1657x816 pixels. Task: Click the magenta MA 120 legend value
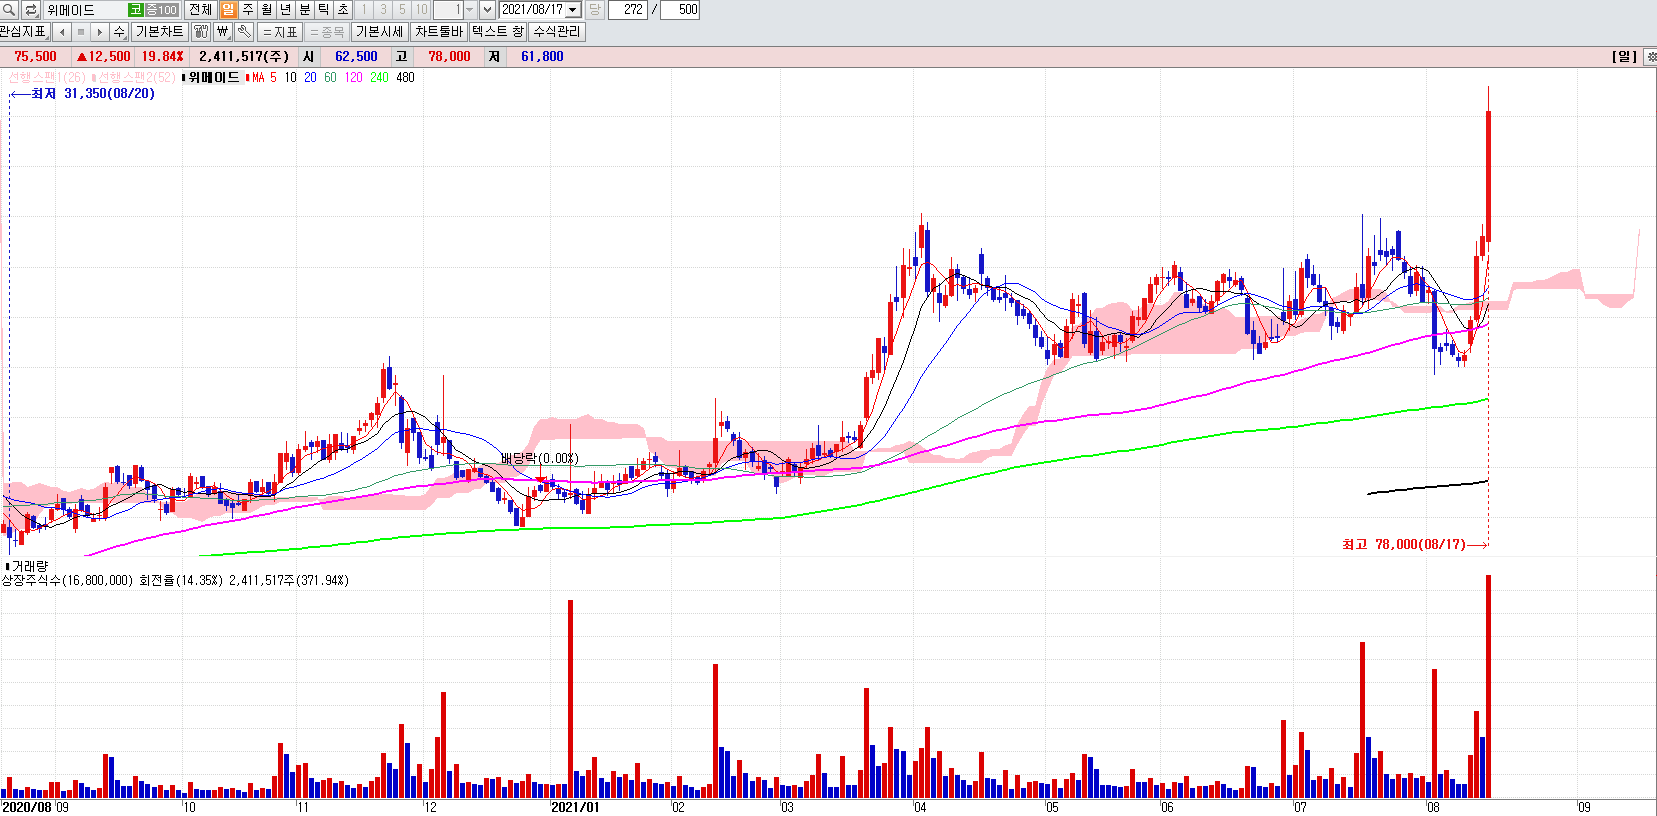pyautogui.click(x=353, y=77)
